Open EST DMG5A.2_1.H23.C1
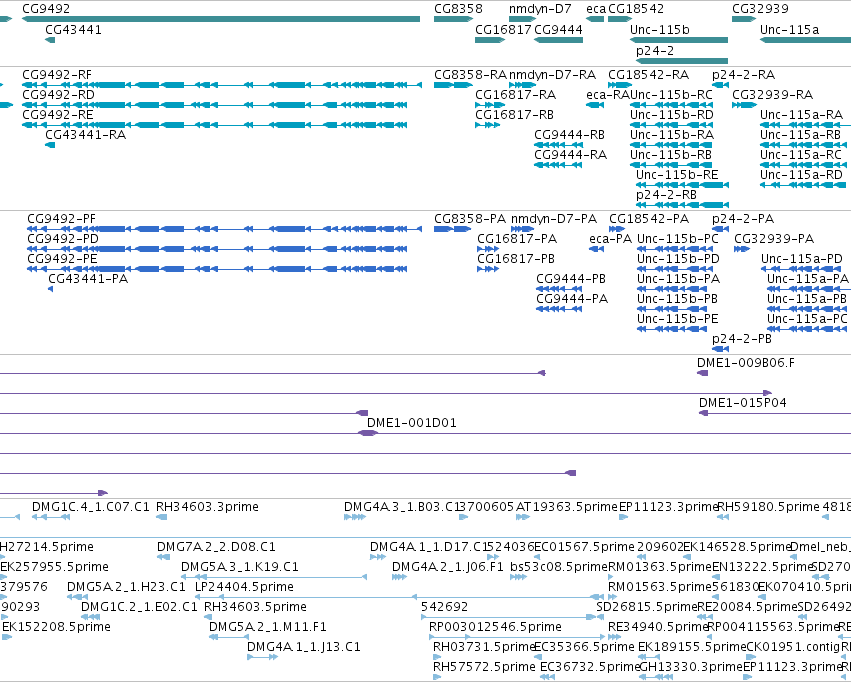Screen dimensions: 851x682 [126, 587]
